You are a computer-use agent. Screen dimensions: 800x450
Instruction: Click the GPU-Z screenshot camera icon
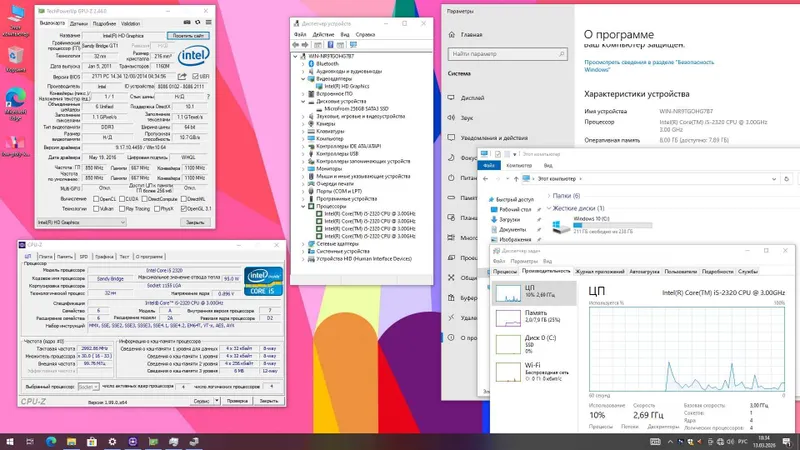(187, 22)
